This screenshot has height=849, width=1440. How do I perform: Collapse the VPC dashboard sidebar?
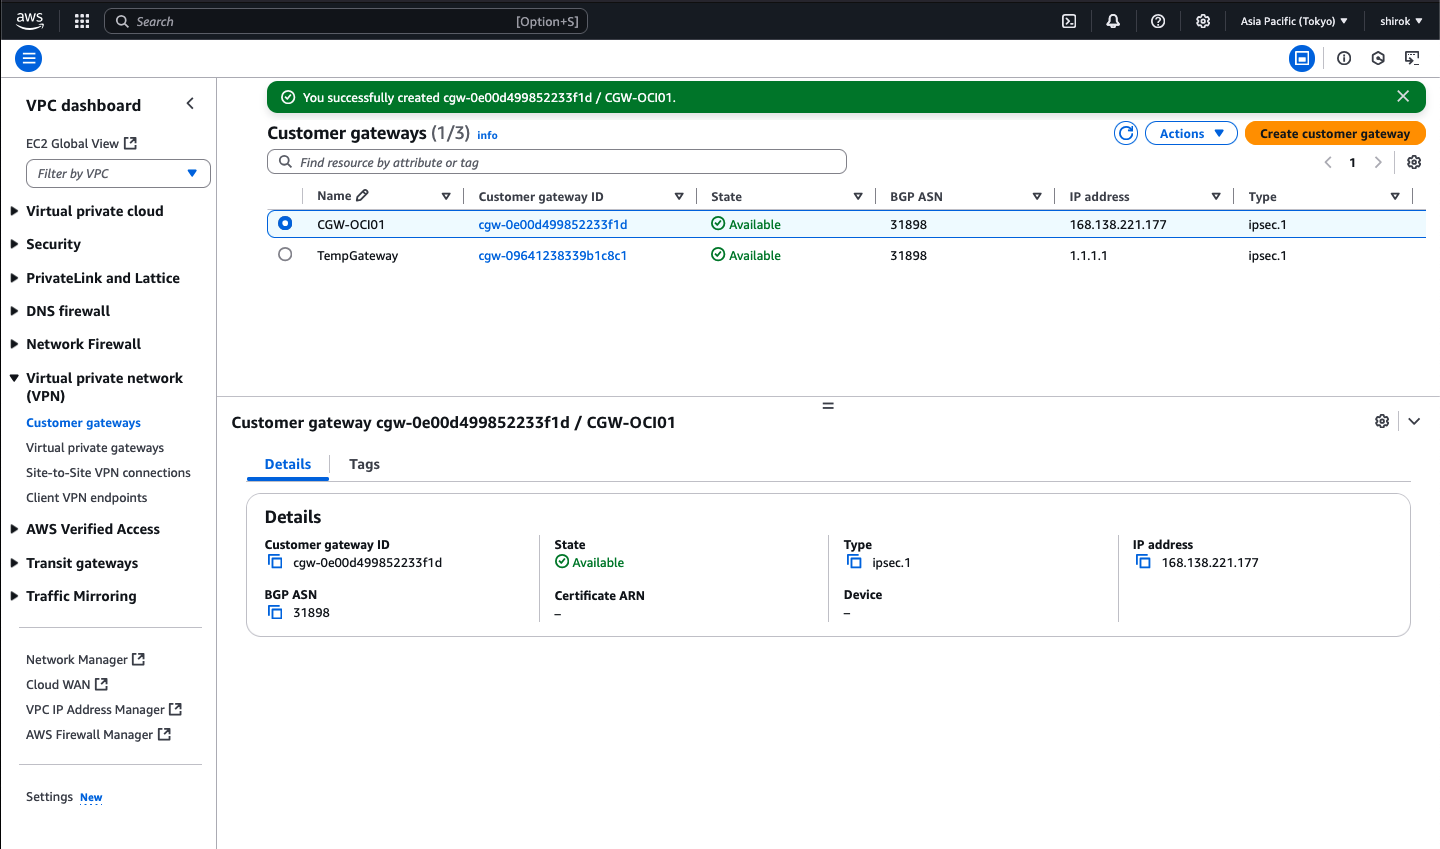coord(190,104)
